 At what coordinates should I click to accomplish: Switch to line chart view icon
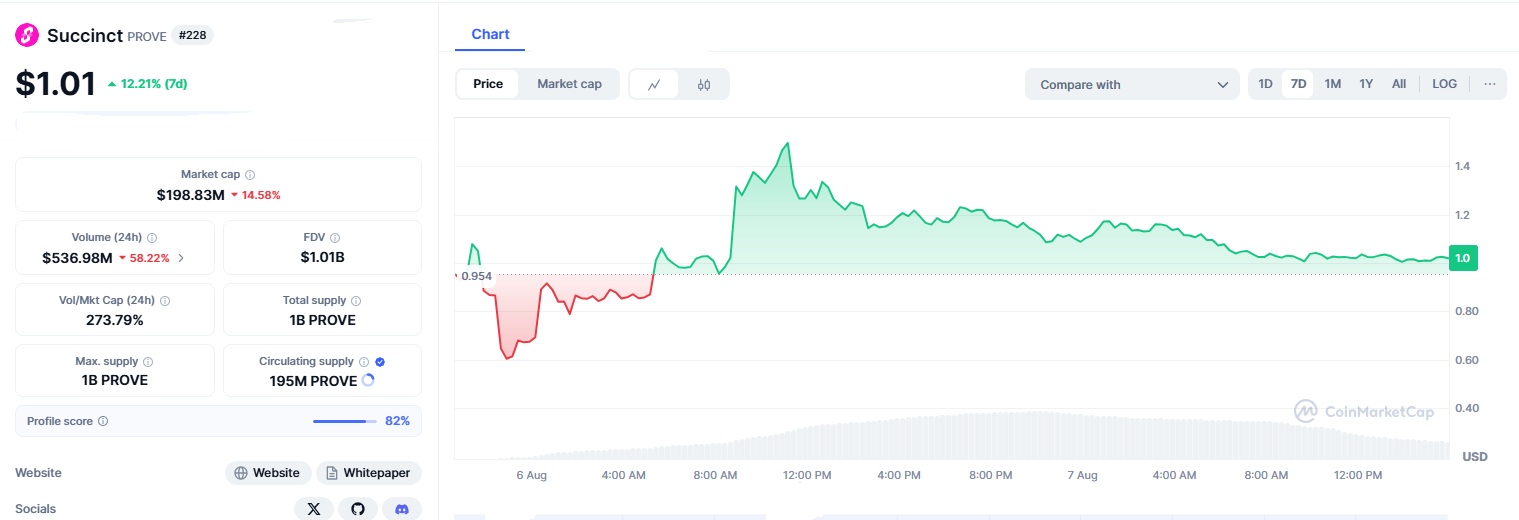point(654,85)
